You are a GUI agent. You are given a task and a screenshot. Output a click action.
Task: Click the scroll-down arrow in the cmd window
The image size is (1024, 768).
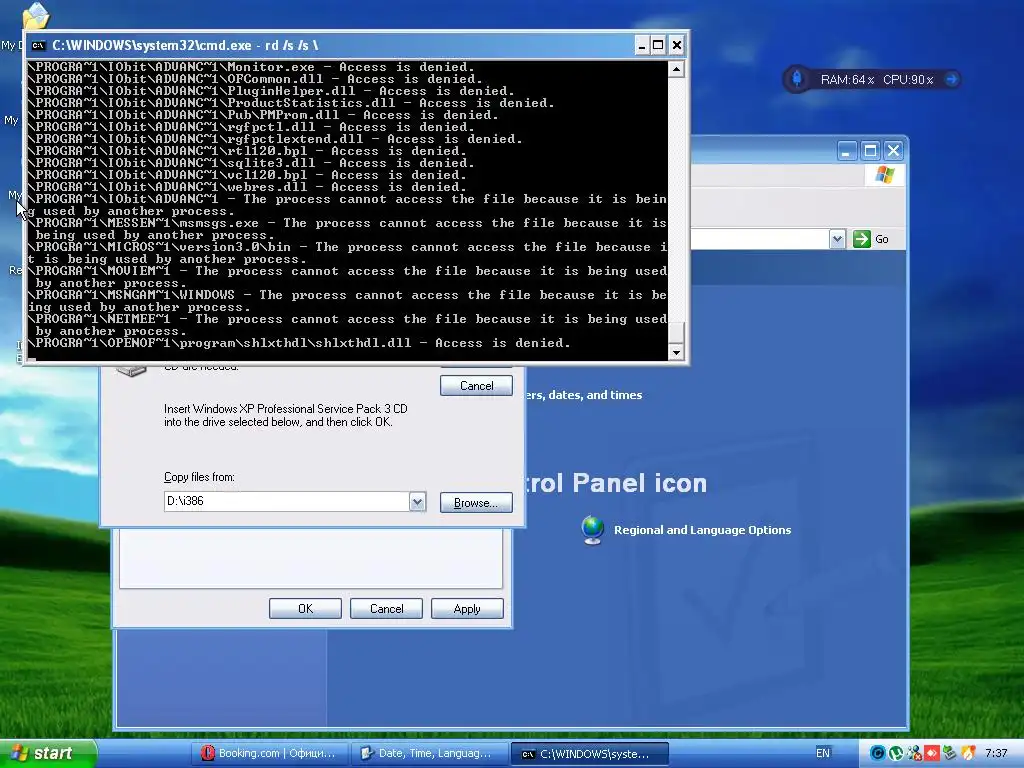click(677, 352)
